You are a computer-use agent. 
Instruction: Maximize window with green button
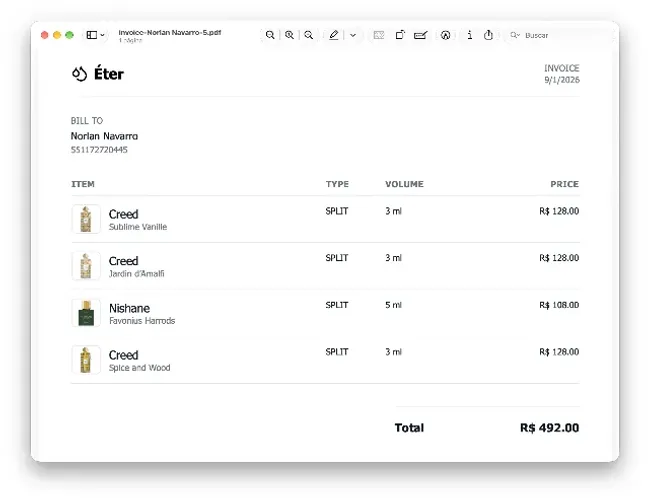click(x=70, y=35)
